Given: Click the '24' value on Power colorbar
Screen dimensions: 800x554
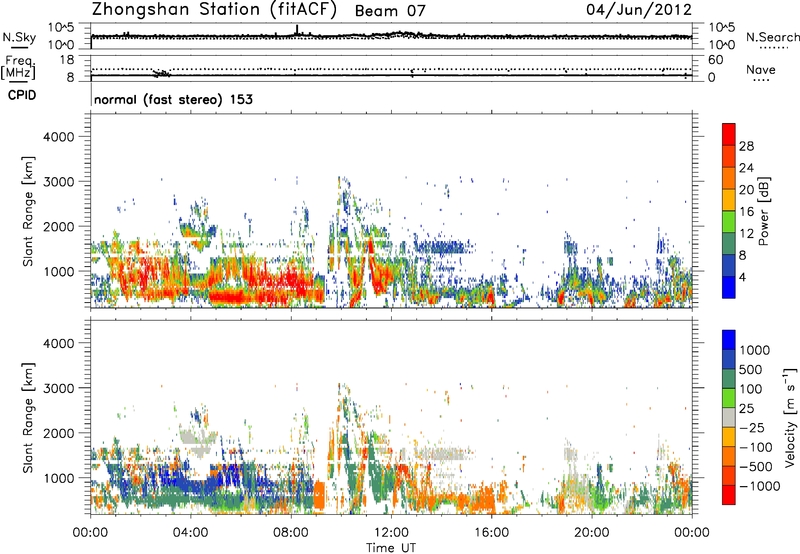Looking at the screenshot, I should pos(746,168).
